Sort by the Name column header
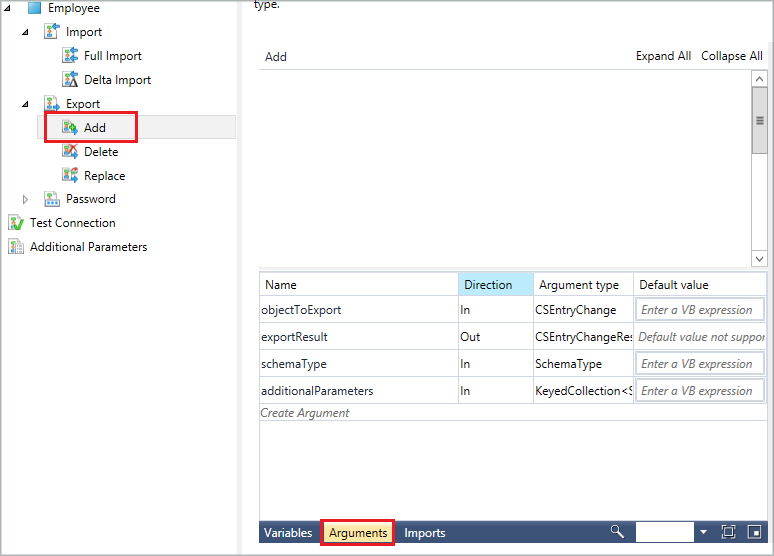 pyautogui.click(x=359, y=284)
